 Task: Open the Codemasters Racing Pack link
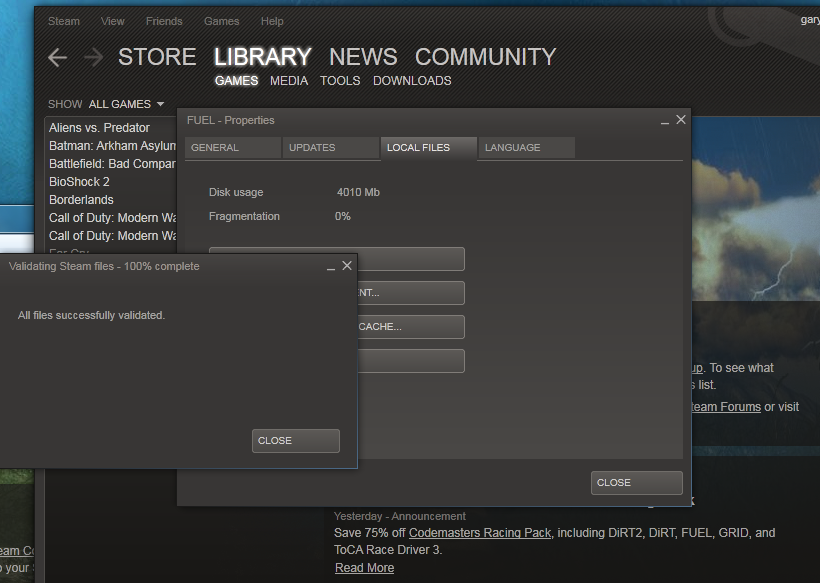point(479,532)
